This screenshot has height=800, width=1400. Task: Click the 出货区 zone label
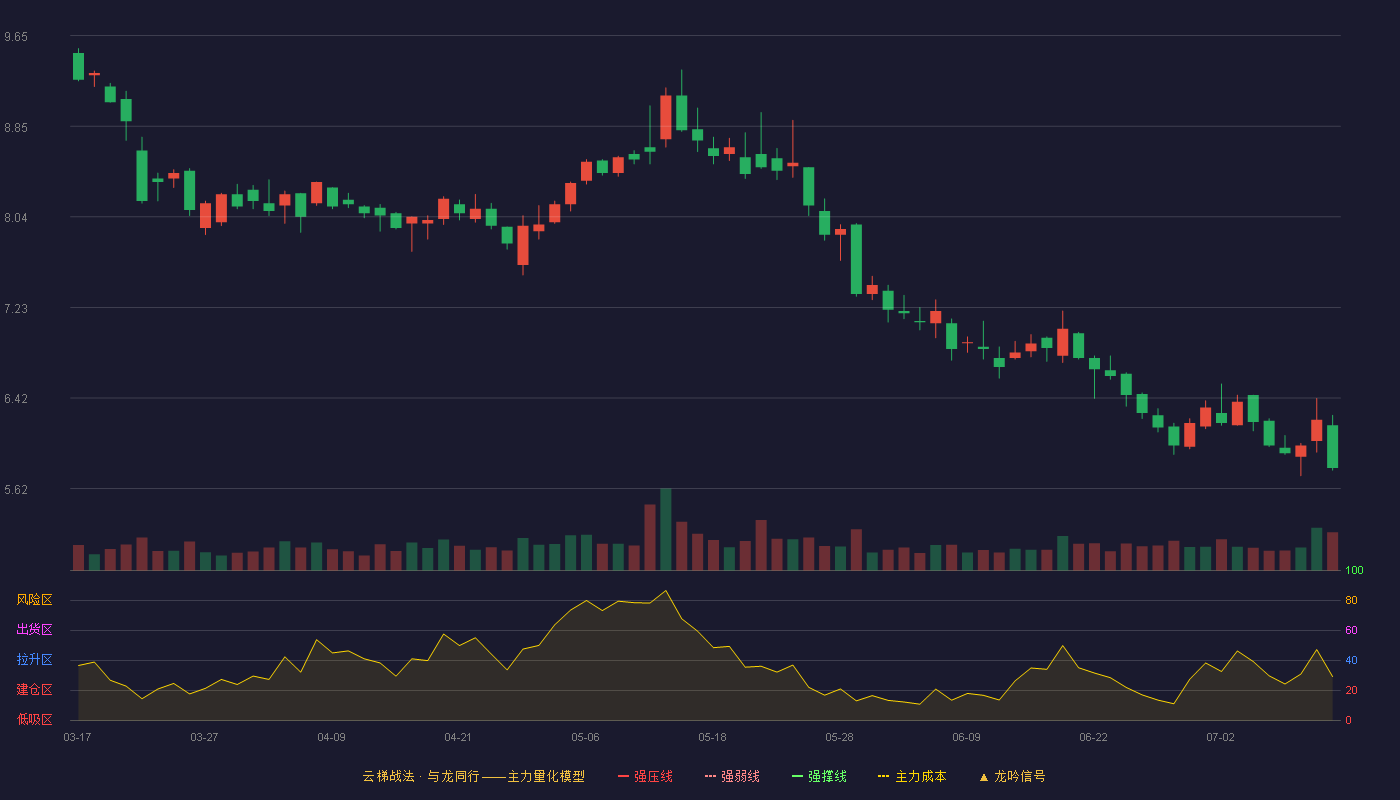[x=34, y=630]
